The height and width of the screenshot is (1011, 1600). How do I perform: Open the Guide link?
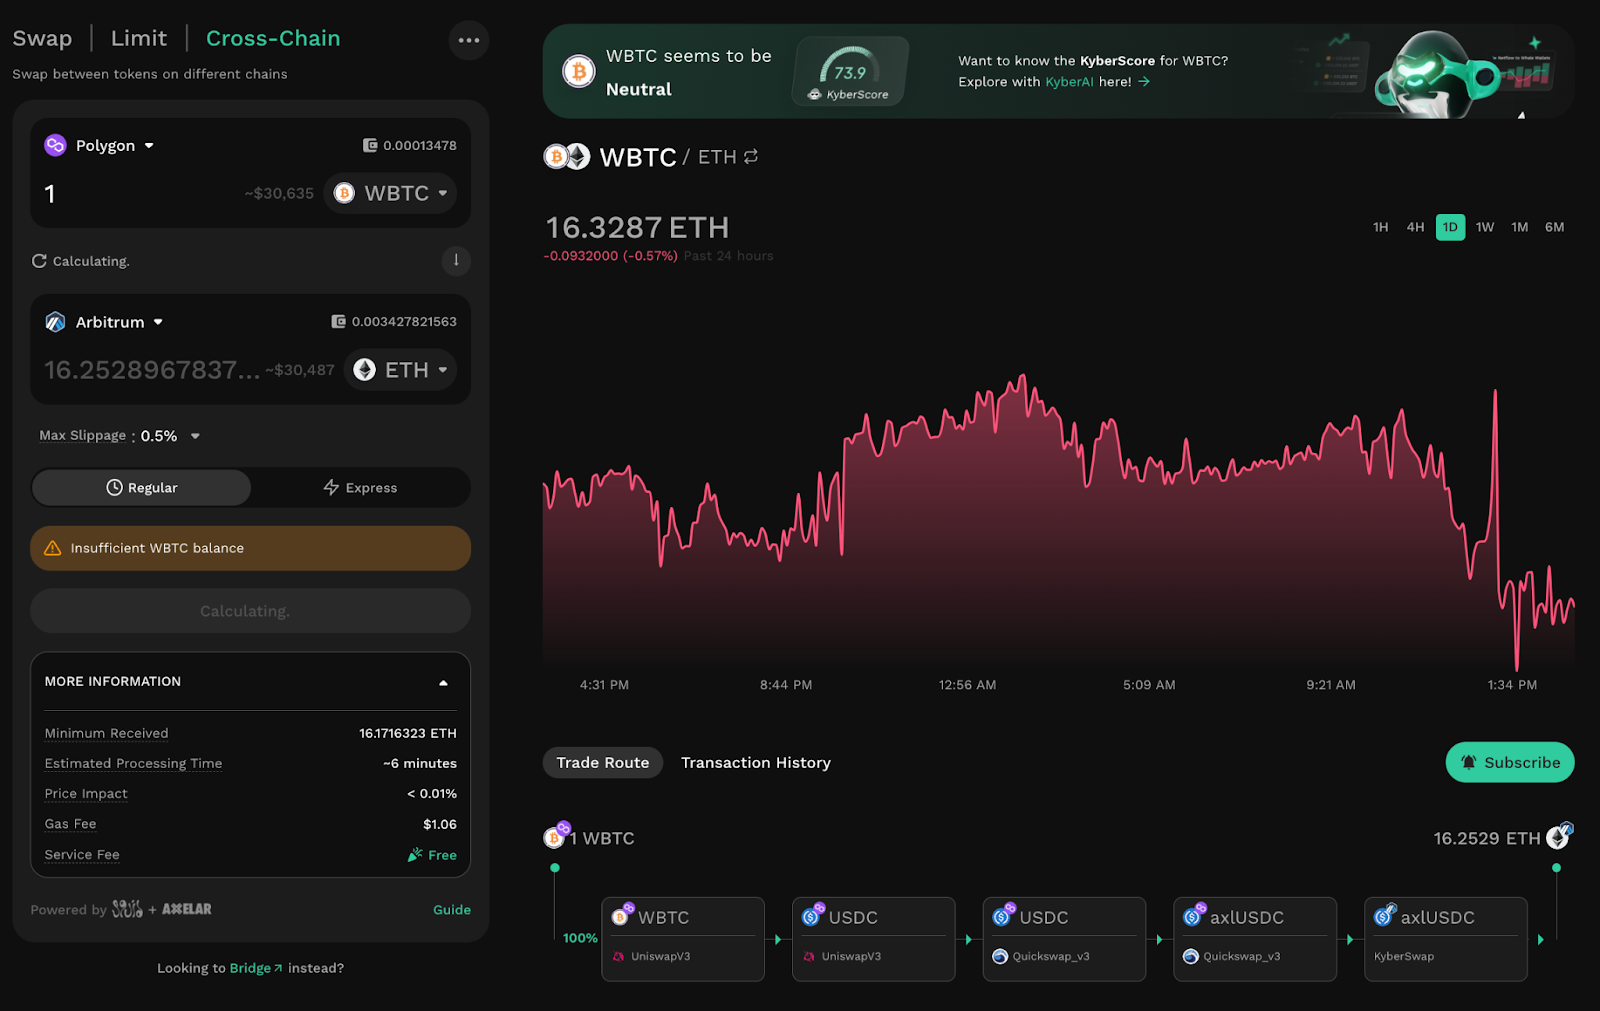(x=452, y=909)
